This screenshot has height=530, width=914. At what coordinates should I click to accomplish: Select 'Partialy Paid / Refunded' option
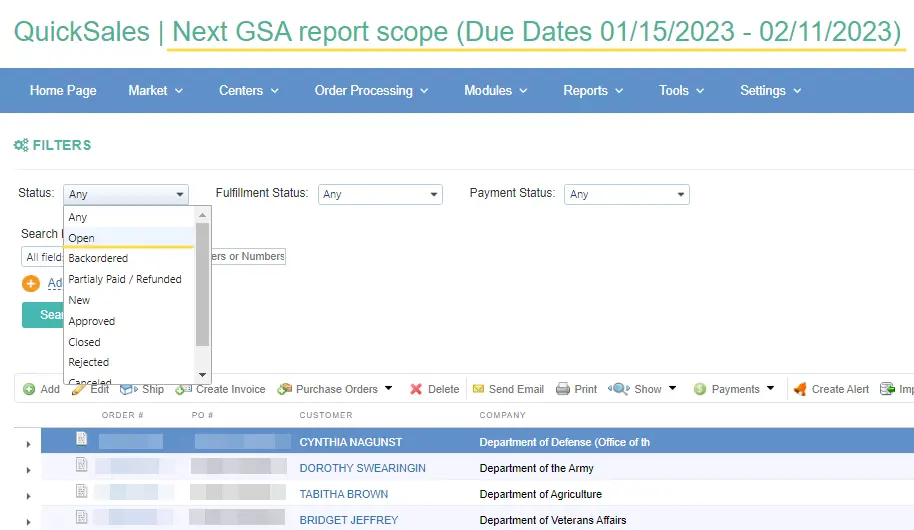click(129, 279)
